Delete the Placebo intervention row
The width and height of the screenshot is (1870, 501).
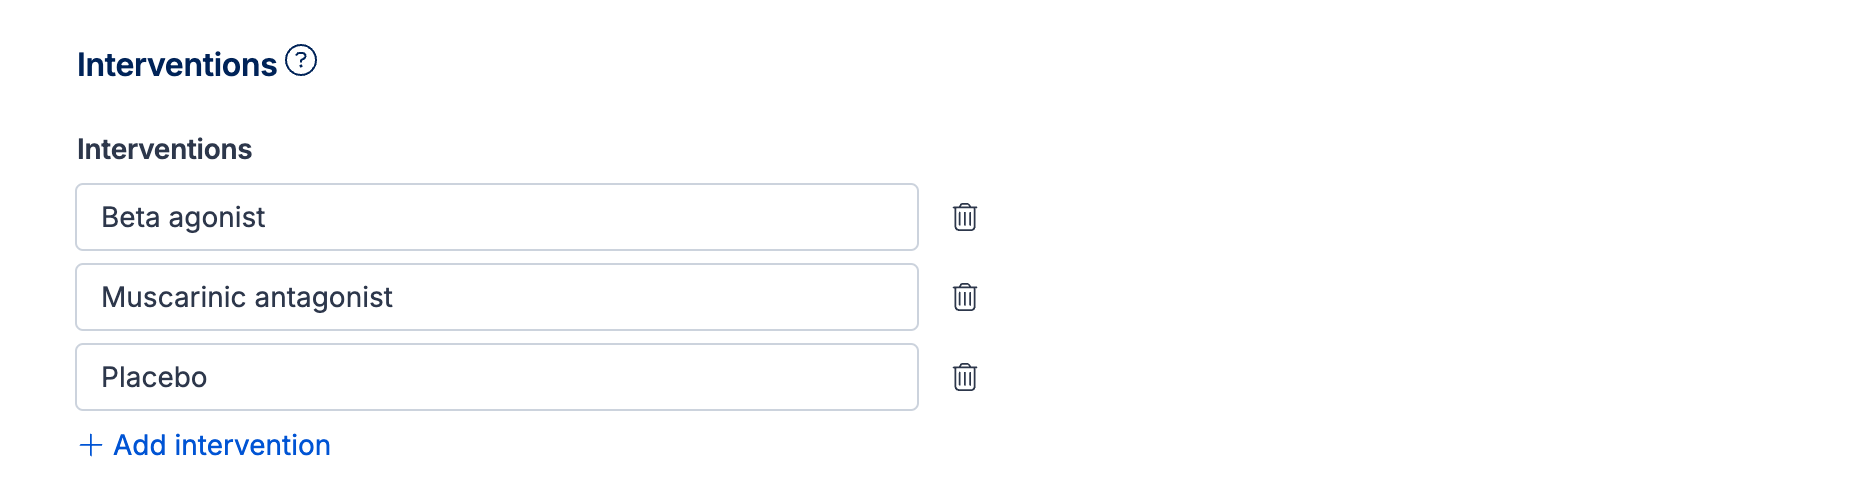964,377
